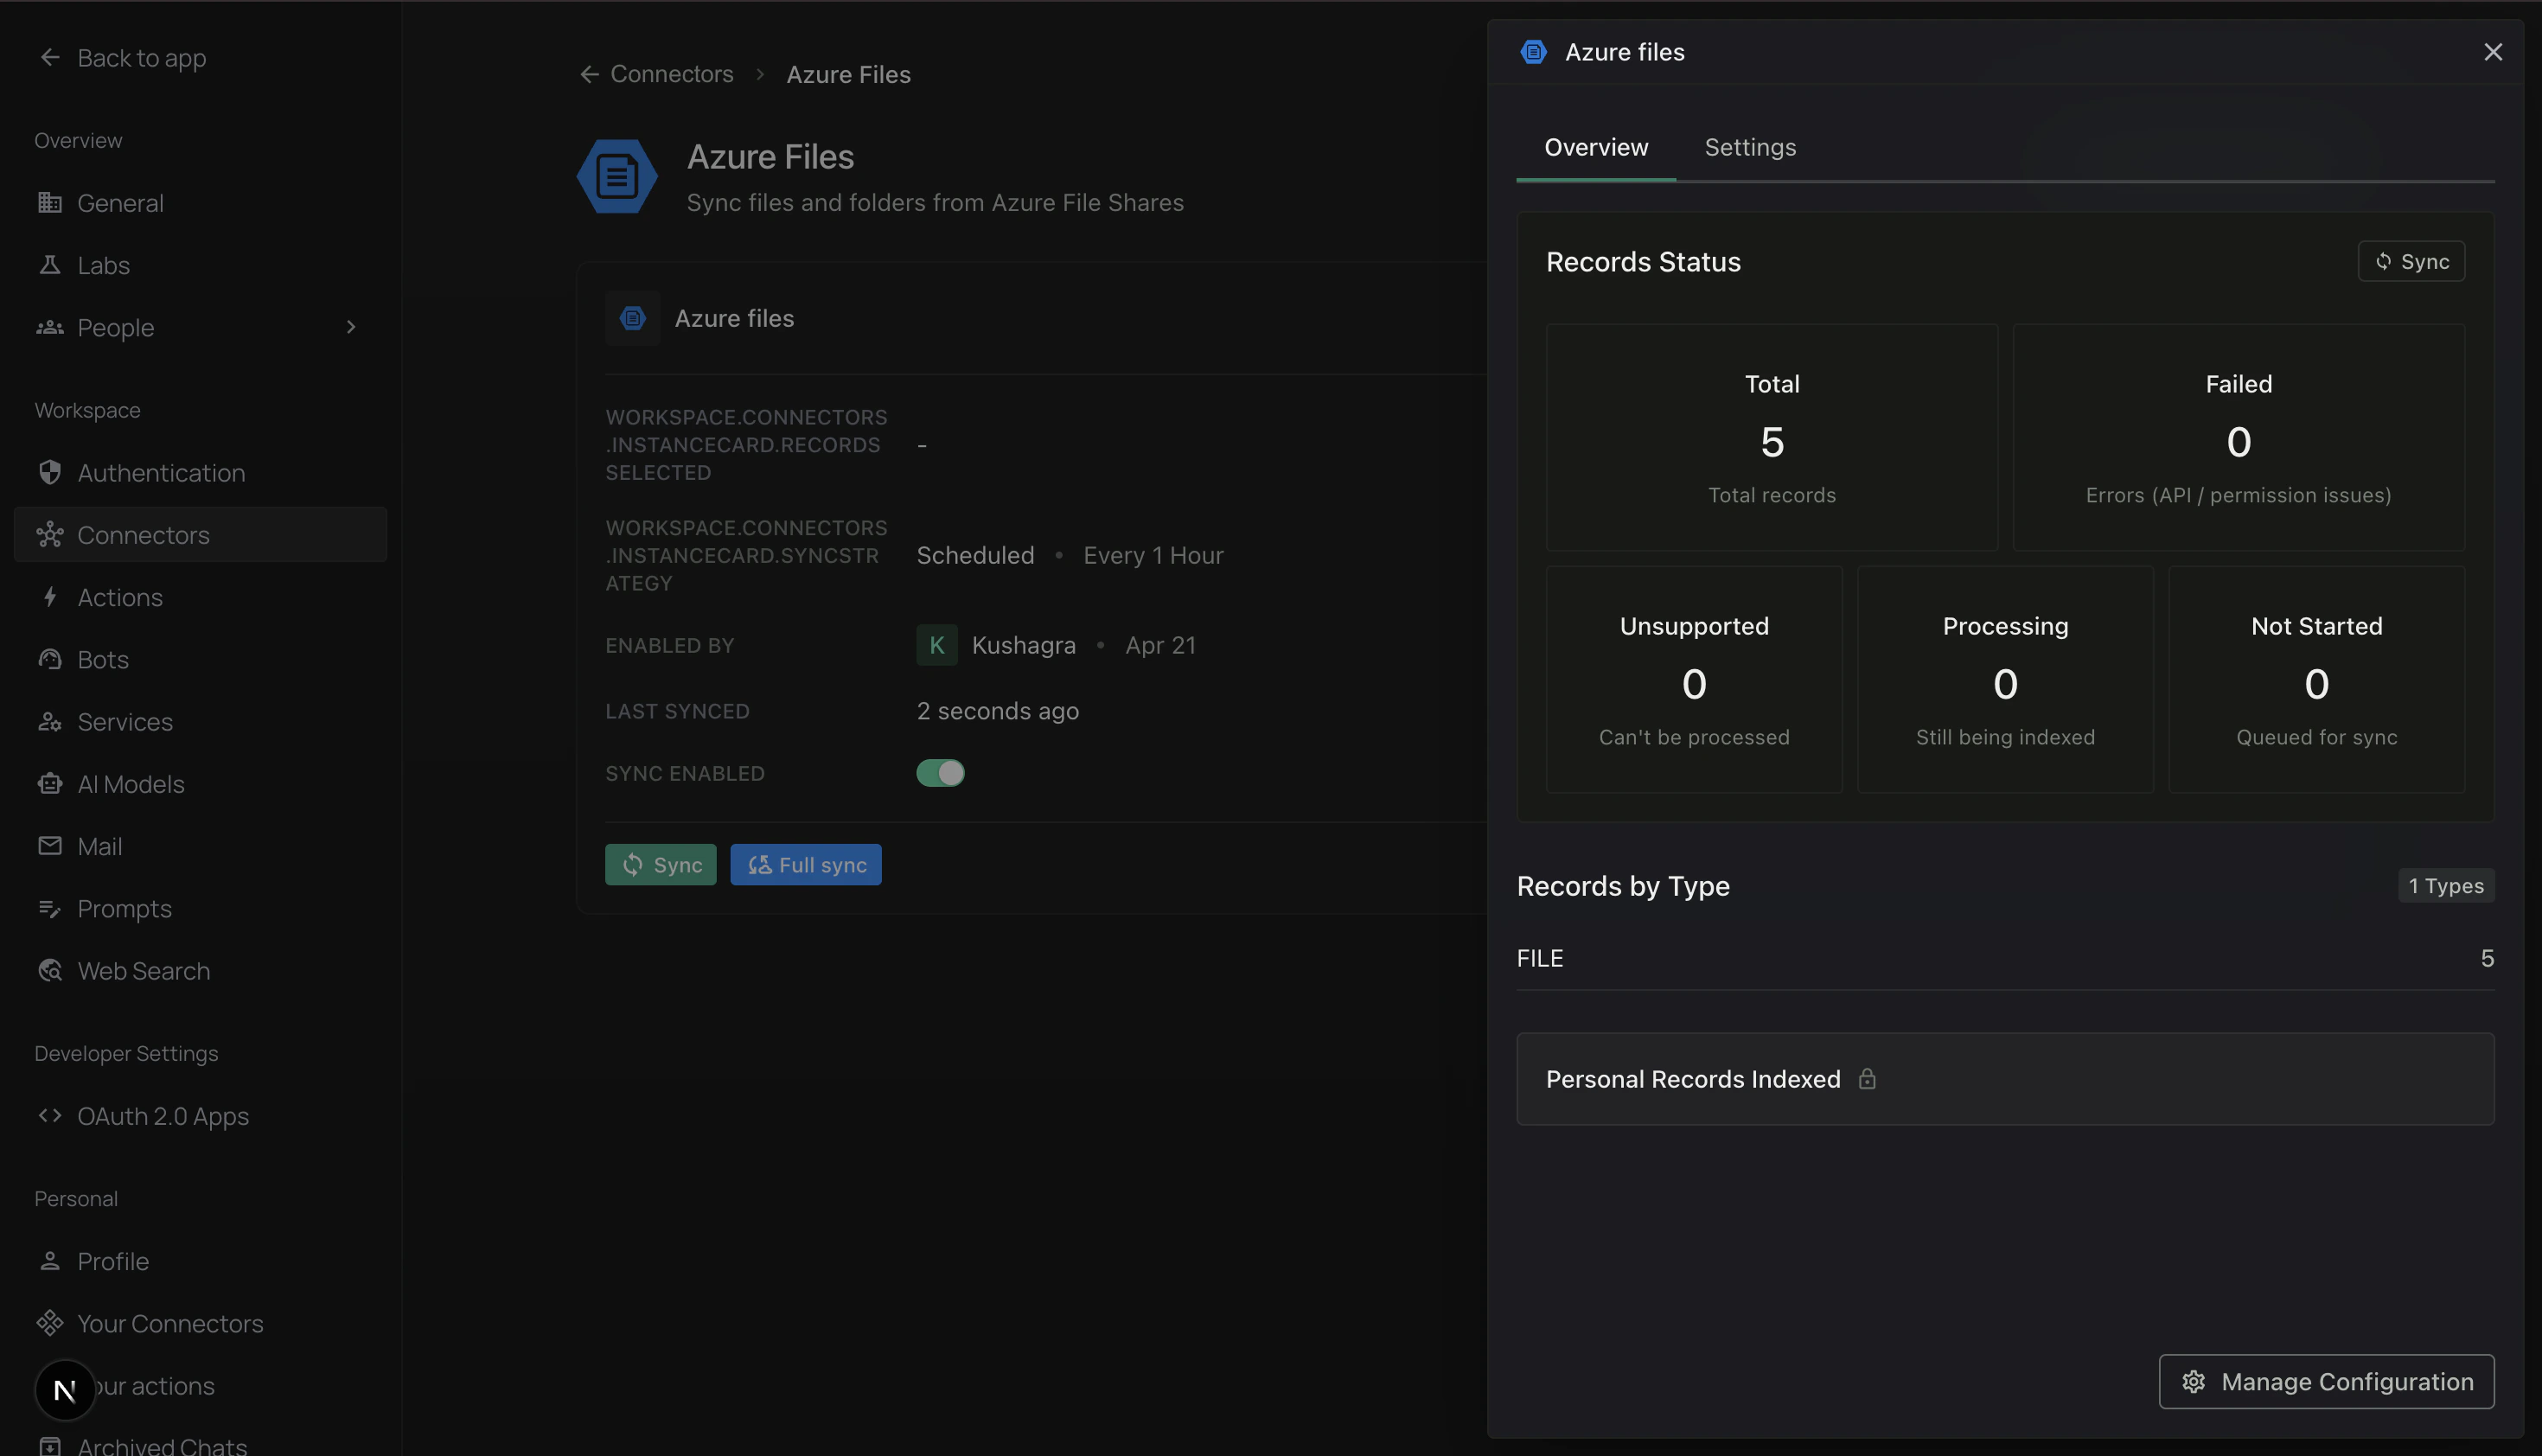Click the Connectors hub icon in sidebar
The image size is (2542, 1456).
tap(50, 535)
